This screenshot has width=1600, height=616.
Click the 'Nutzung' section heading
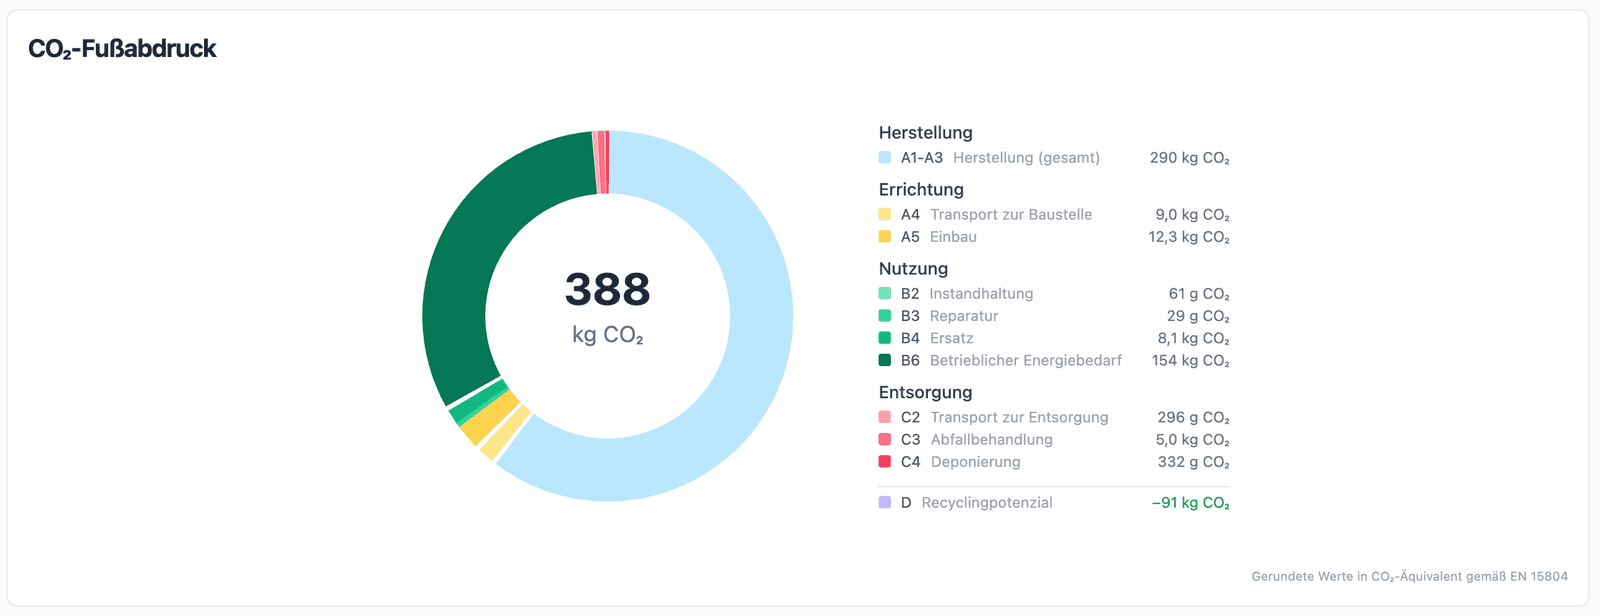pyautogui.click(x=913, y=268)
